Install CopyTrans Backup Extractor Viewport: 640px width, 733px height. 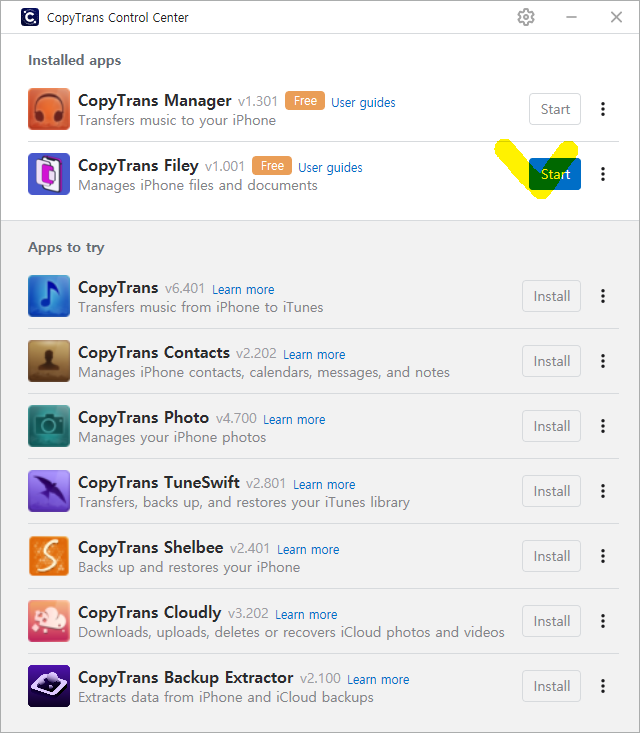click(552, 686)
